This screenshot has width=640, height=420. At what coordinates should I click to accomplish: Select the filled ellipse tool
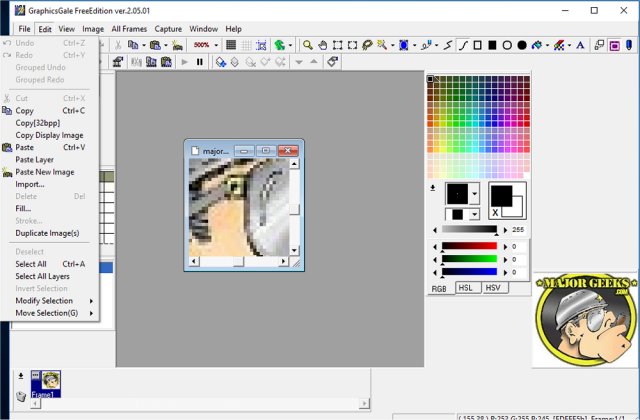coord(522,45)
